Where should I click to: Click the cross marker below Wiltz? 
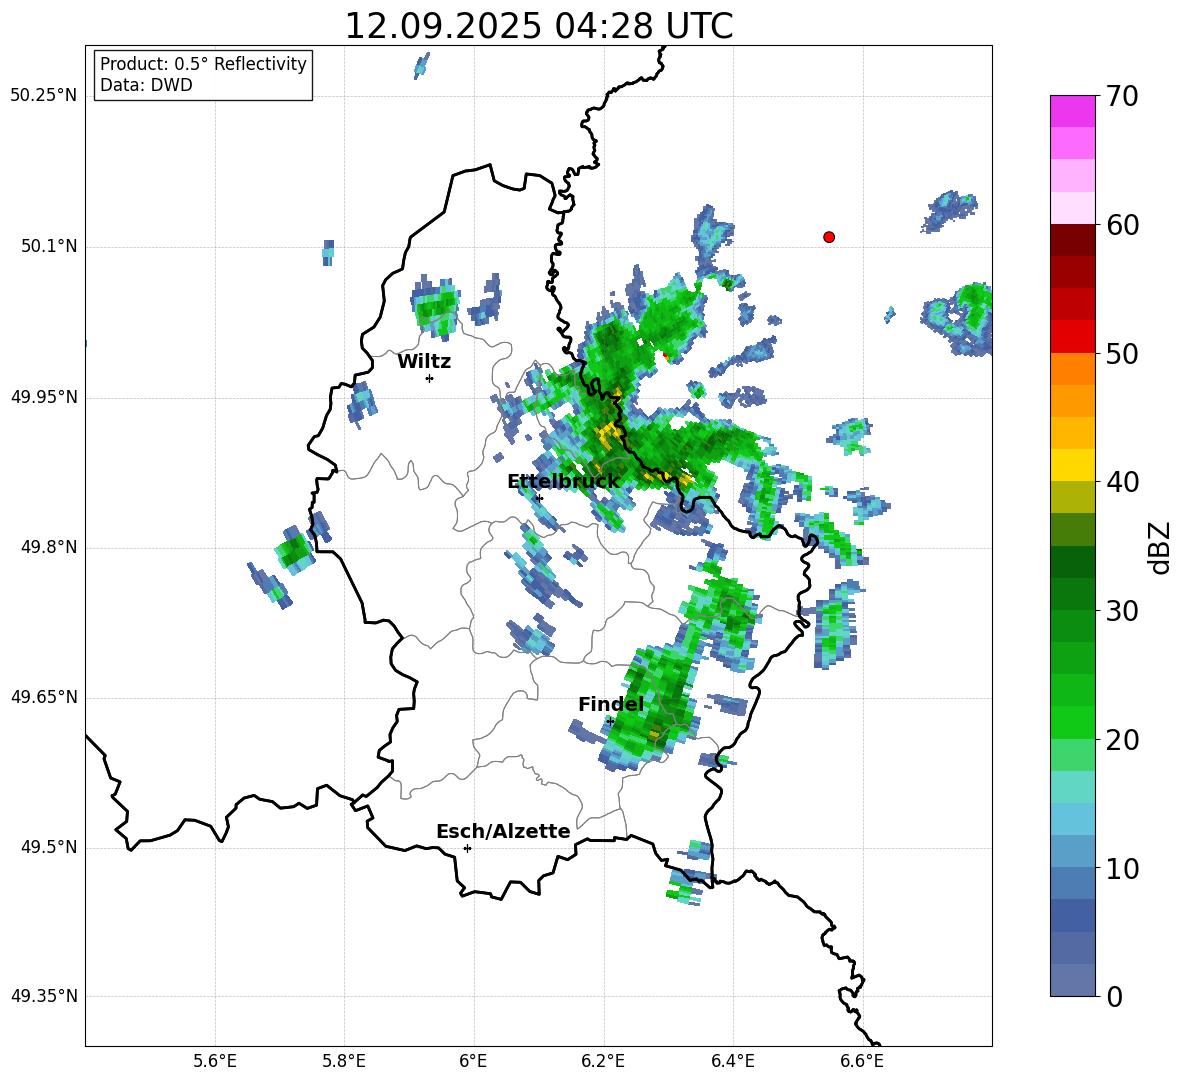[x=430, y=378]
